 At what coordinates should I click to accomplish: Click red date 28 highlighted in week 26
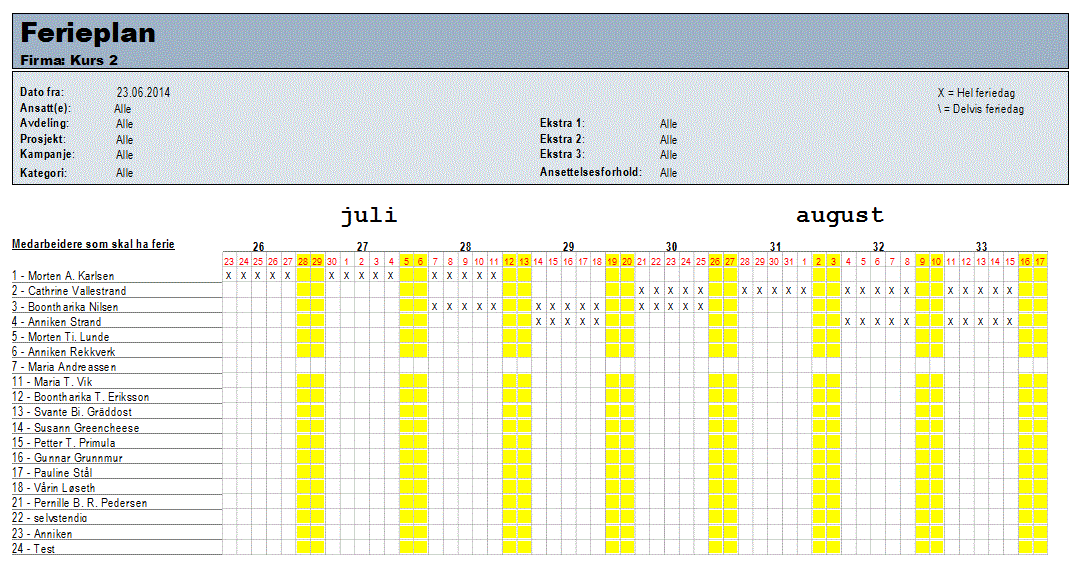pyautogui.click(x=303, y=262)
